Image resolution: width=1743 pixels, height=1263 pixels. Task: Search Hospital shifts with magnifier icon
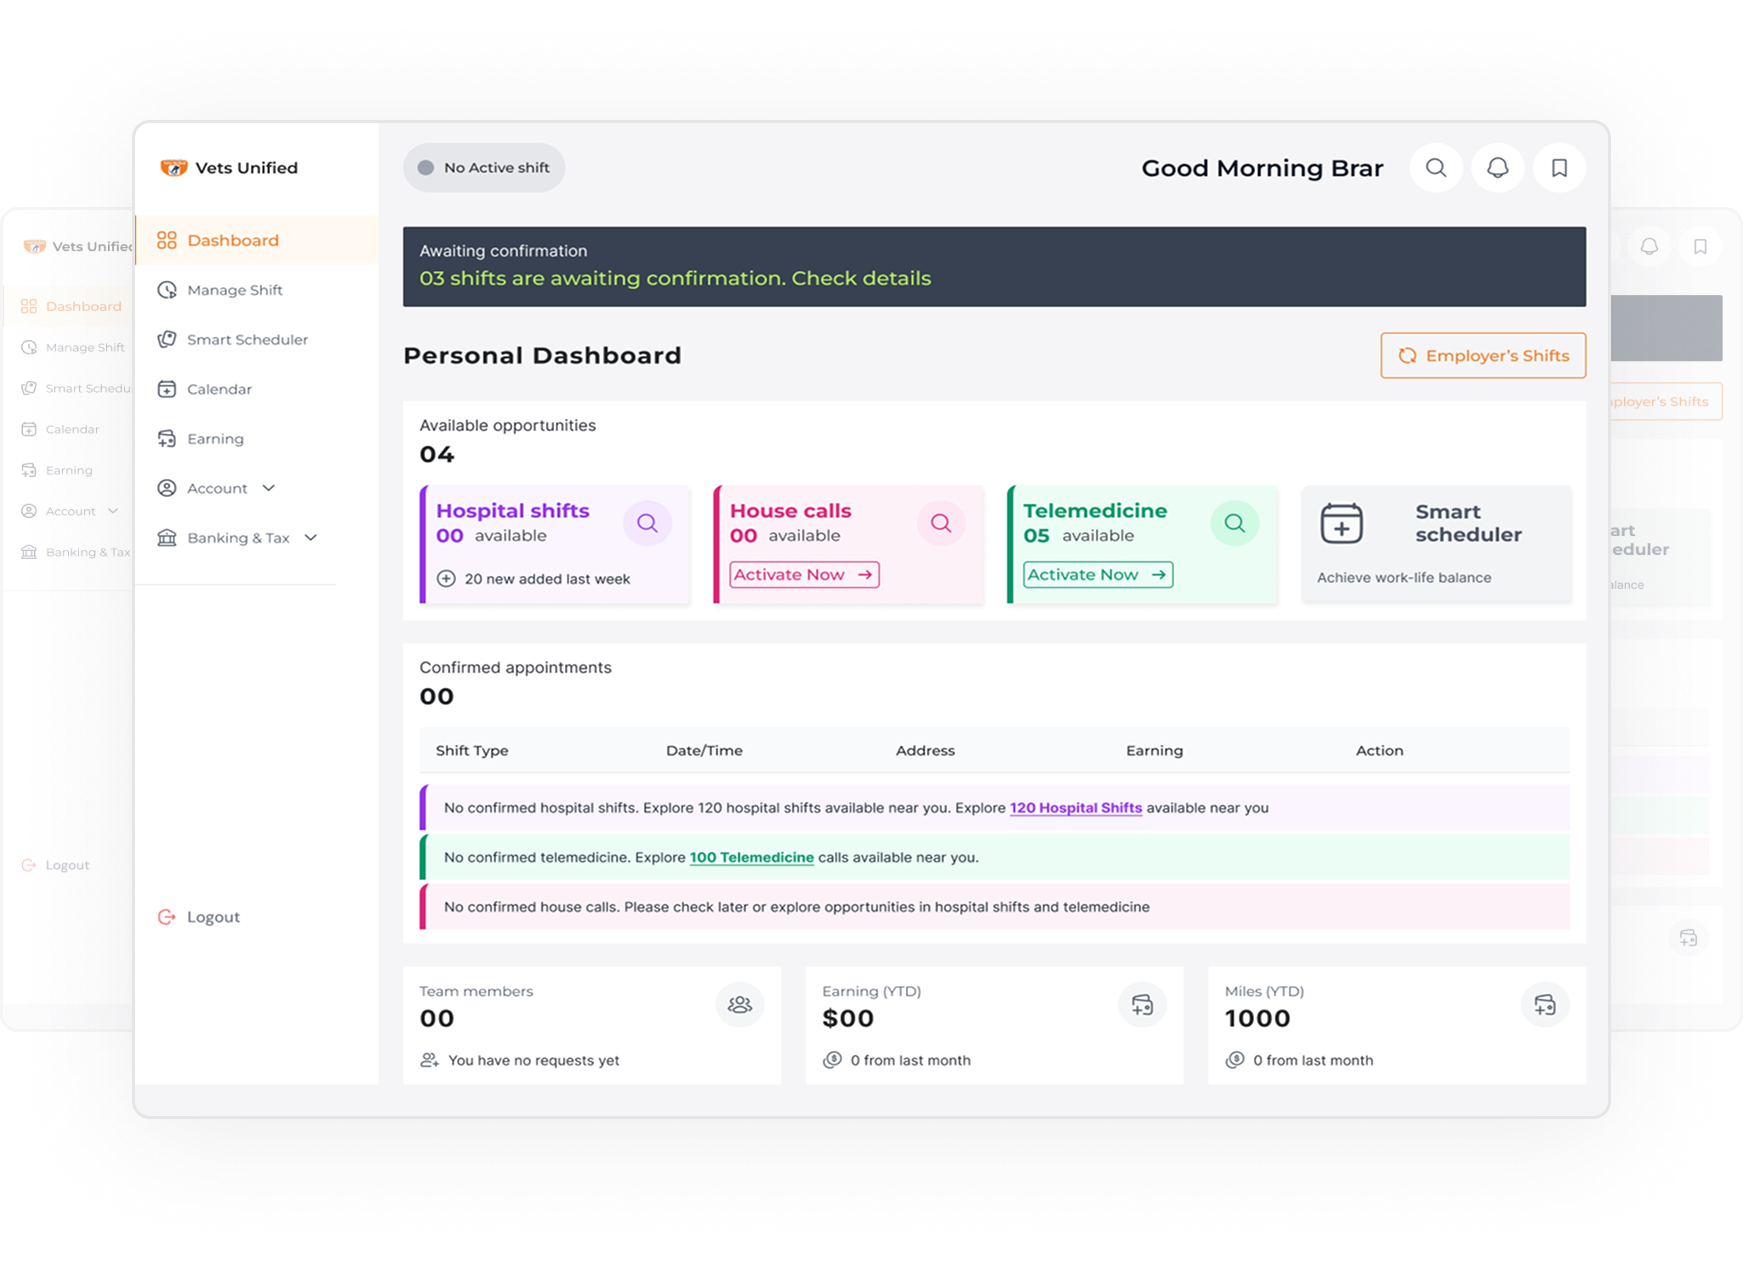647,523
